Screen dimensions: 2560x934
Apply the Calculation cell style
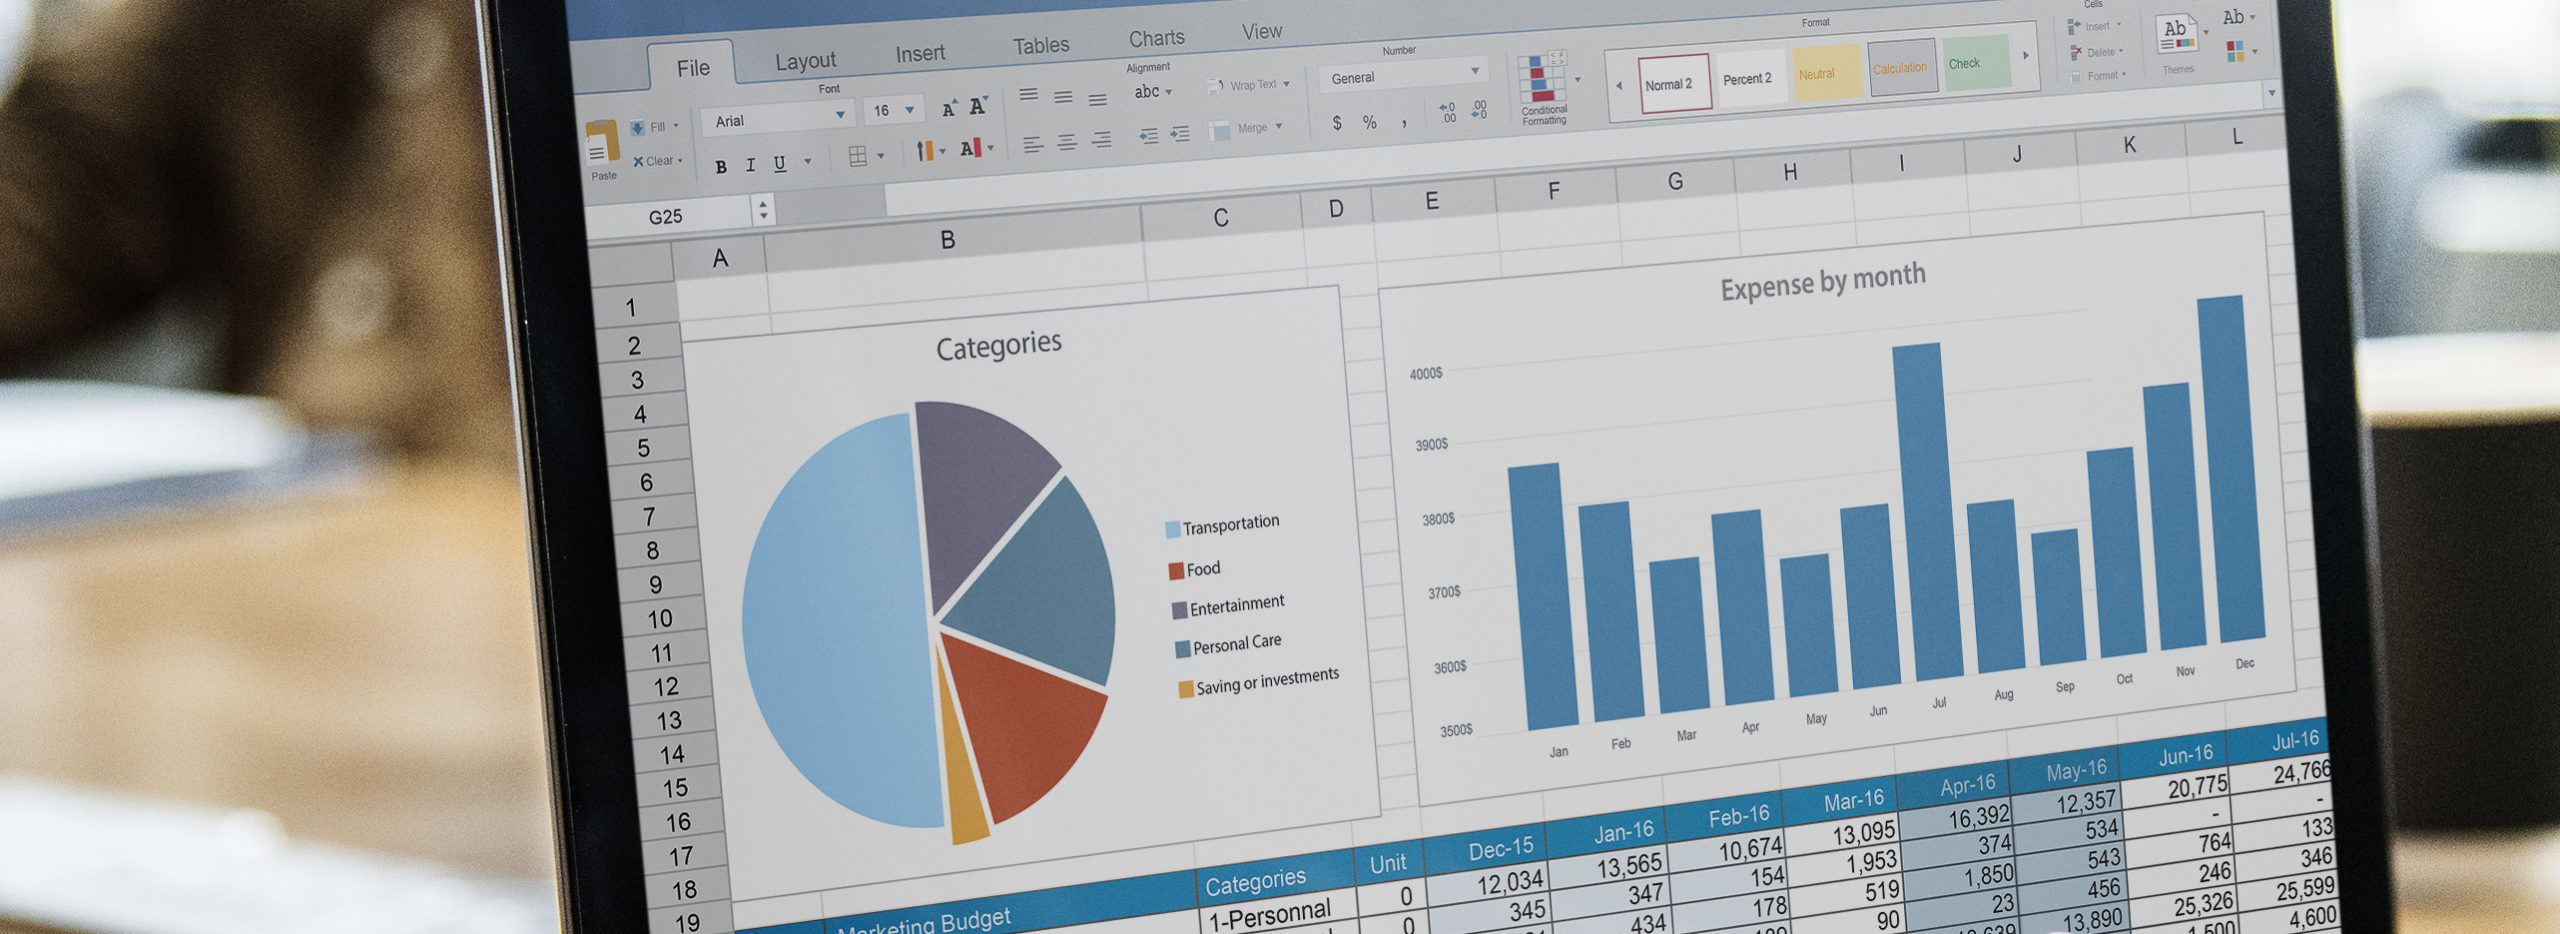(x=1902, y=68)
